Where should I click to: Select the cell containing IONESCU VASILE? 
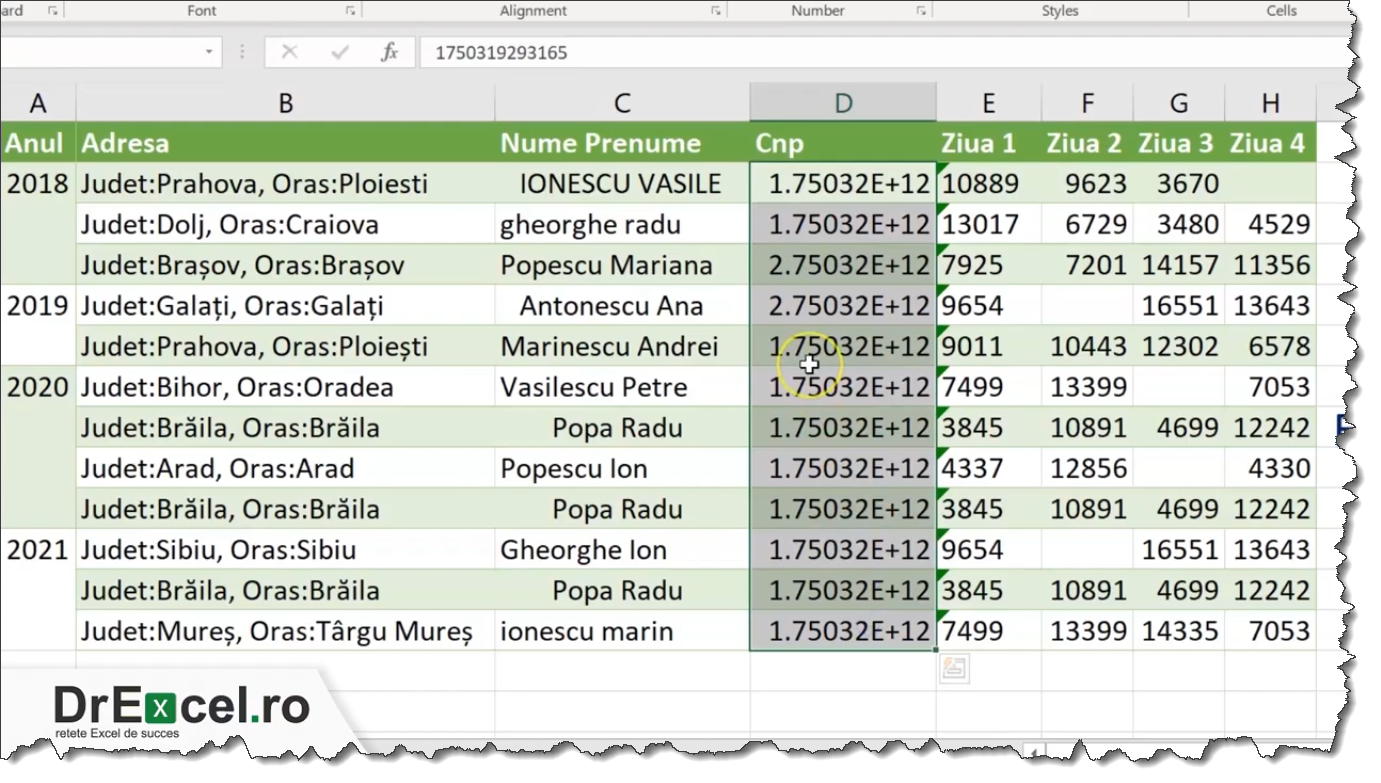coord(621,183)
